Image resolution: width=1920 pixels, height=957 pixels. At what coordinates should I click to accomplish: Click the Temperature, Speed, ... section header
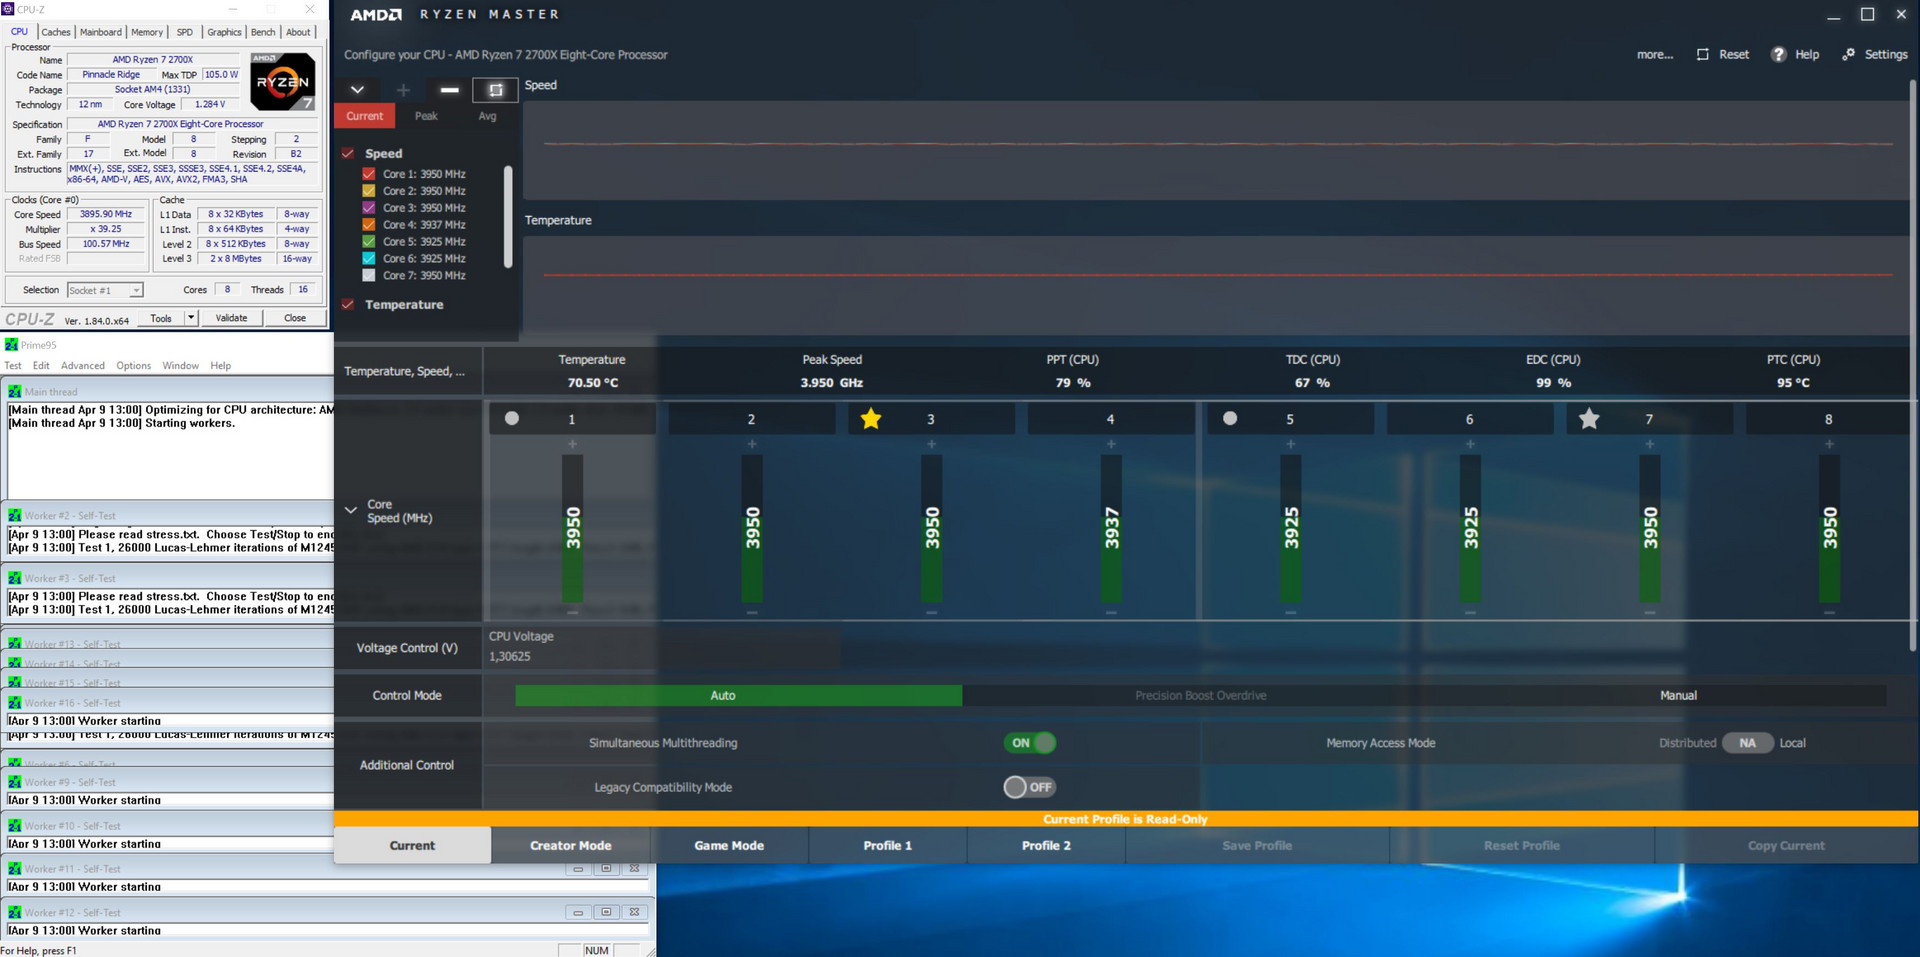point(406,371)
